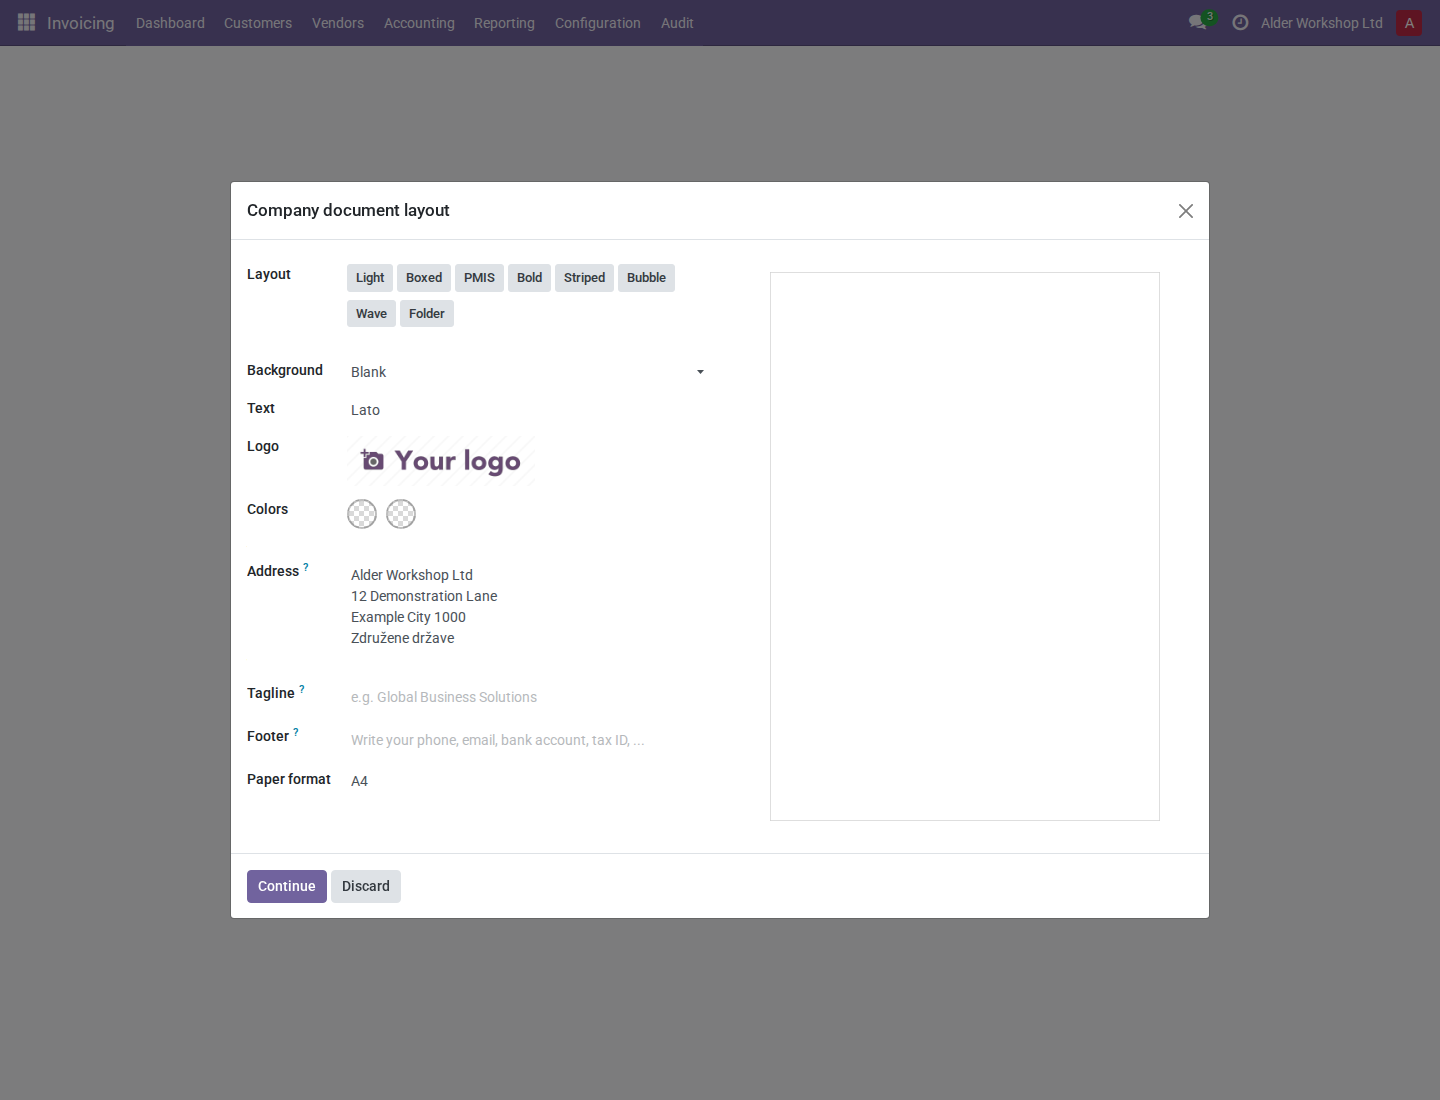Open the apps grid menu icon
Screen dimensions: 1440x1100
click(x=27, y=22)
